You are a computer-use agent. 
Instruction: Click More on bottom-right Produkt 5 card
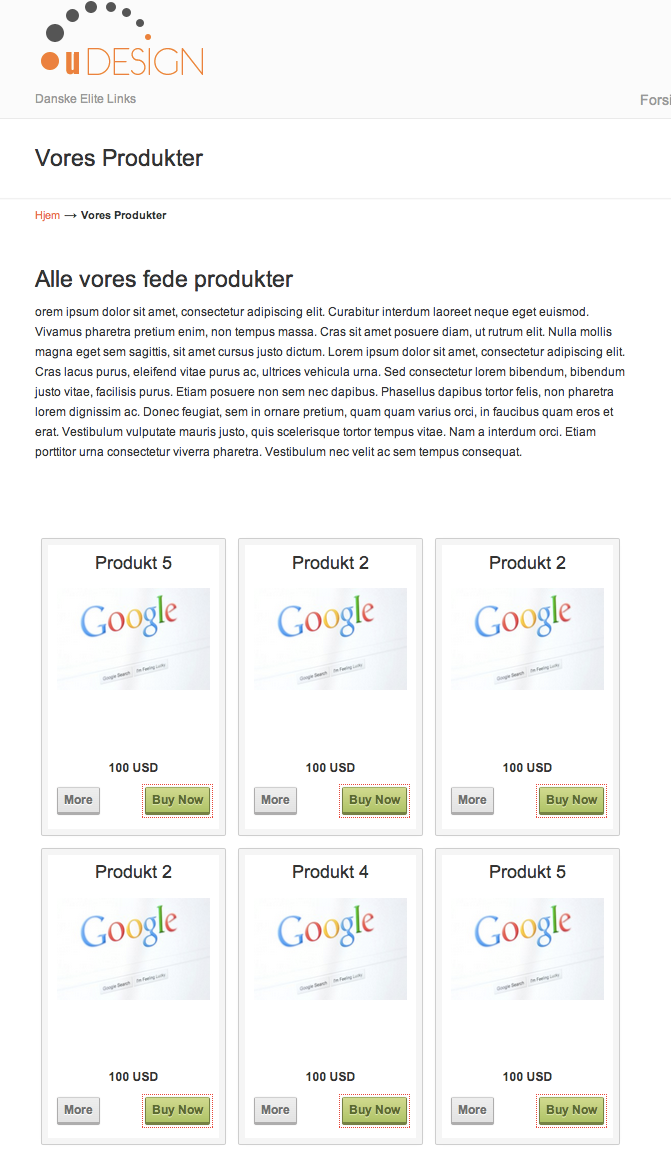472,1110
